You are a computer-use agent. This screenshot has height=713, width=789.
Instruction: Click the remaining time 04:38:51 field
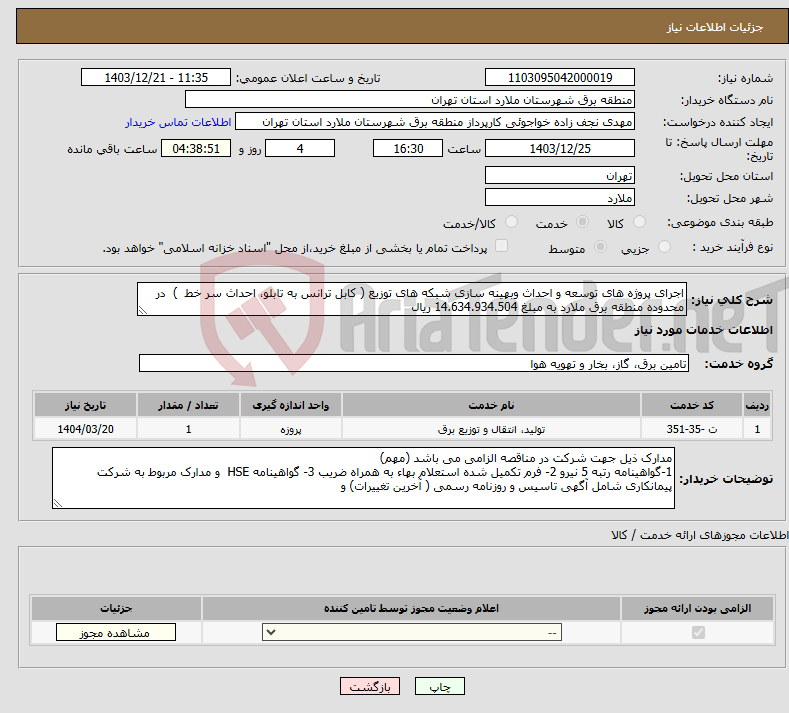point(196,148)
